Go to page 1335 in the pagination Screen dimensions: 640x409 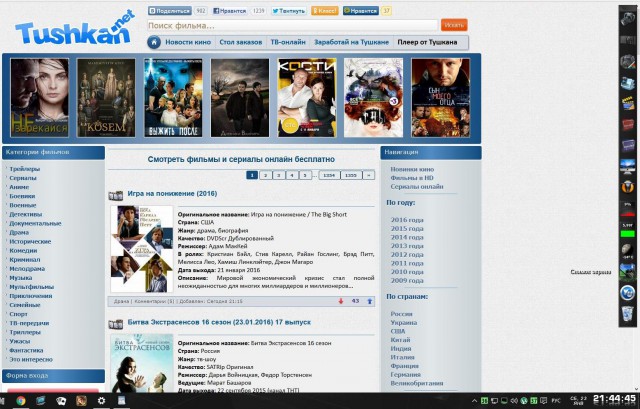pyautogui.click(x=351, y=175)
